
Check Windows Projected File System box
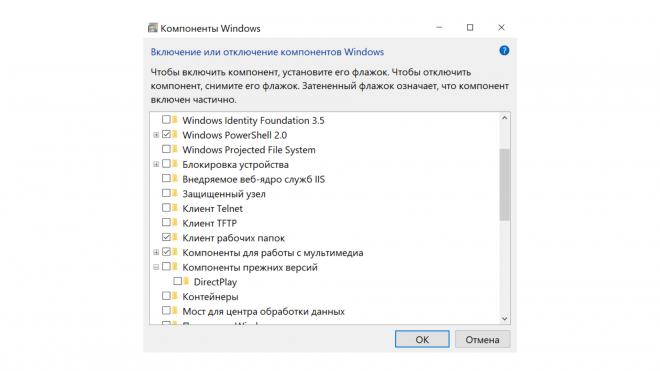pos(166,149)
